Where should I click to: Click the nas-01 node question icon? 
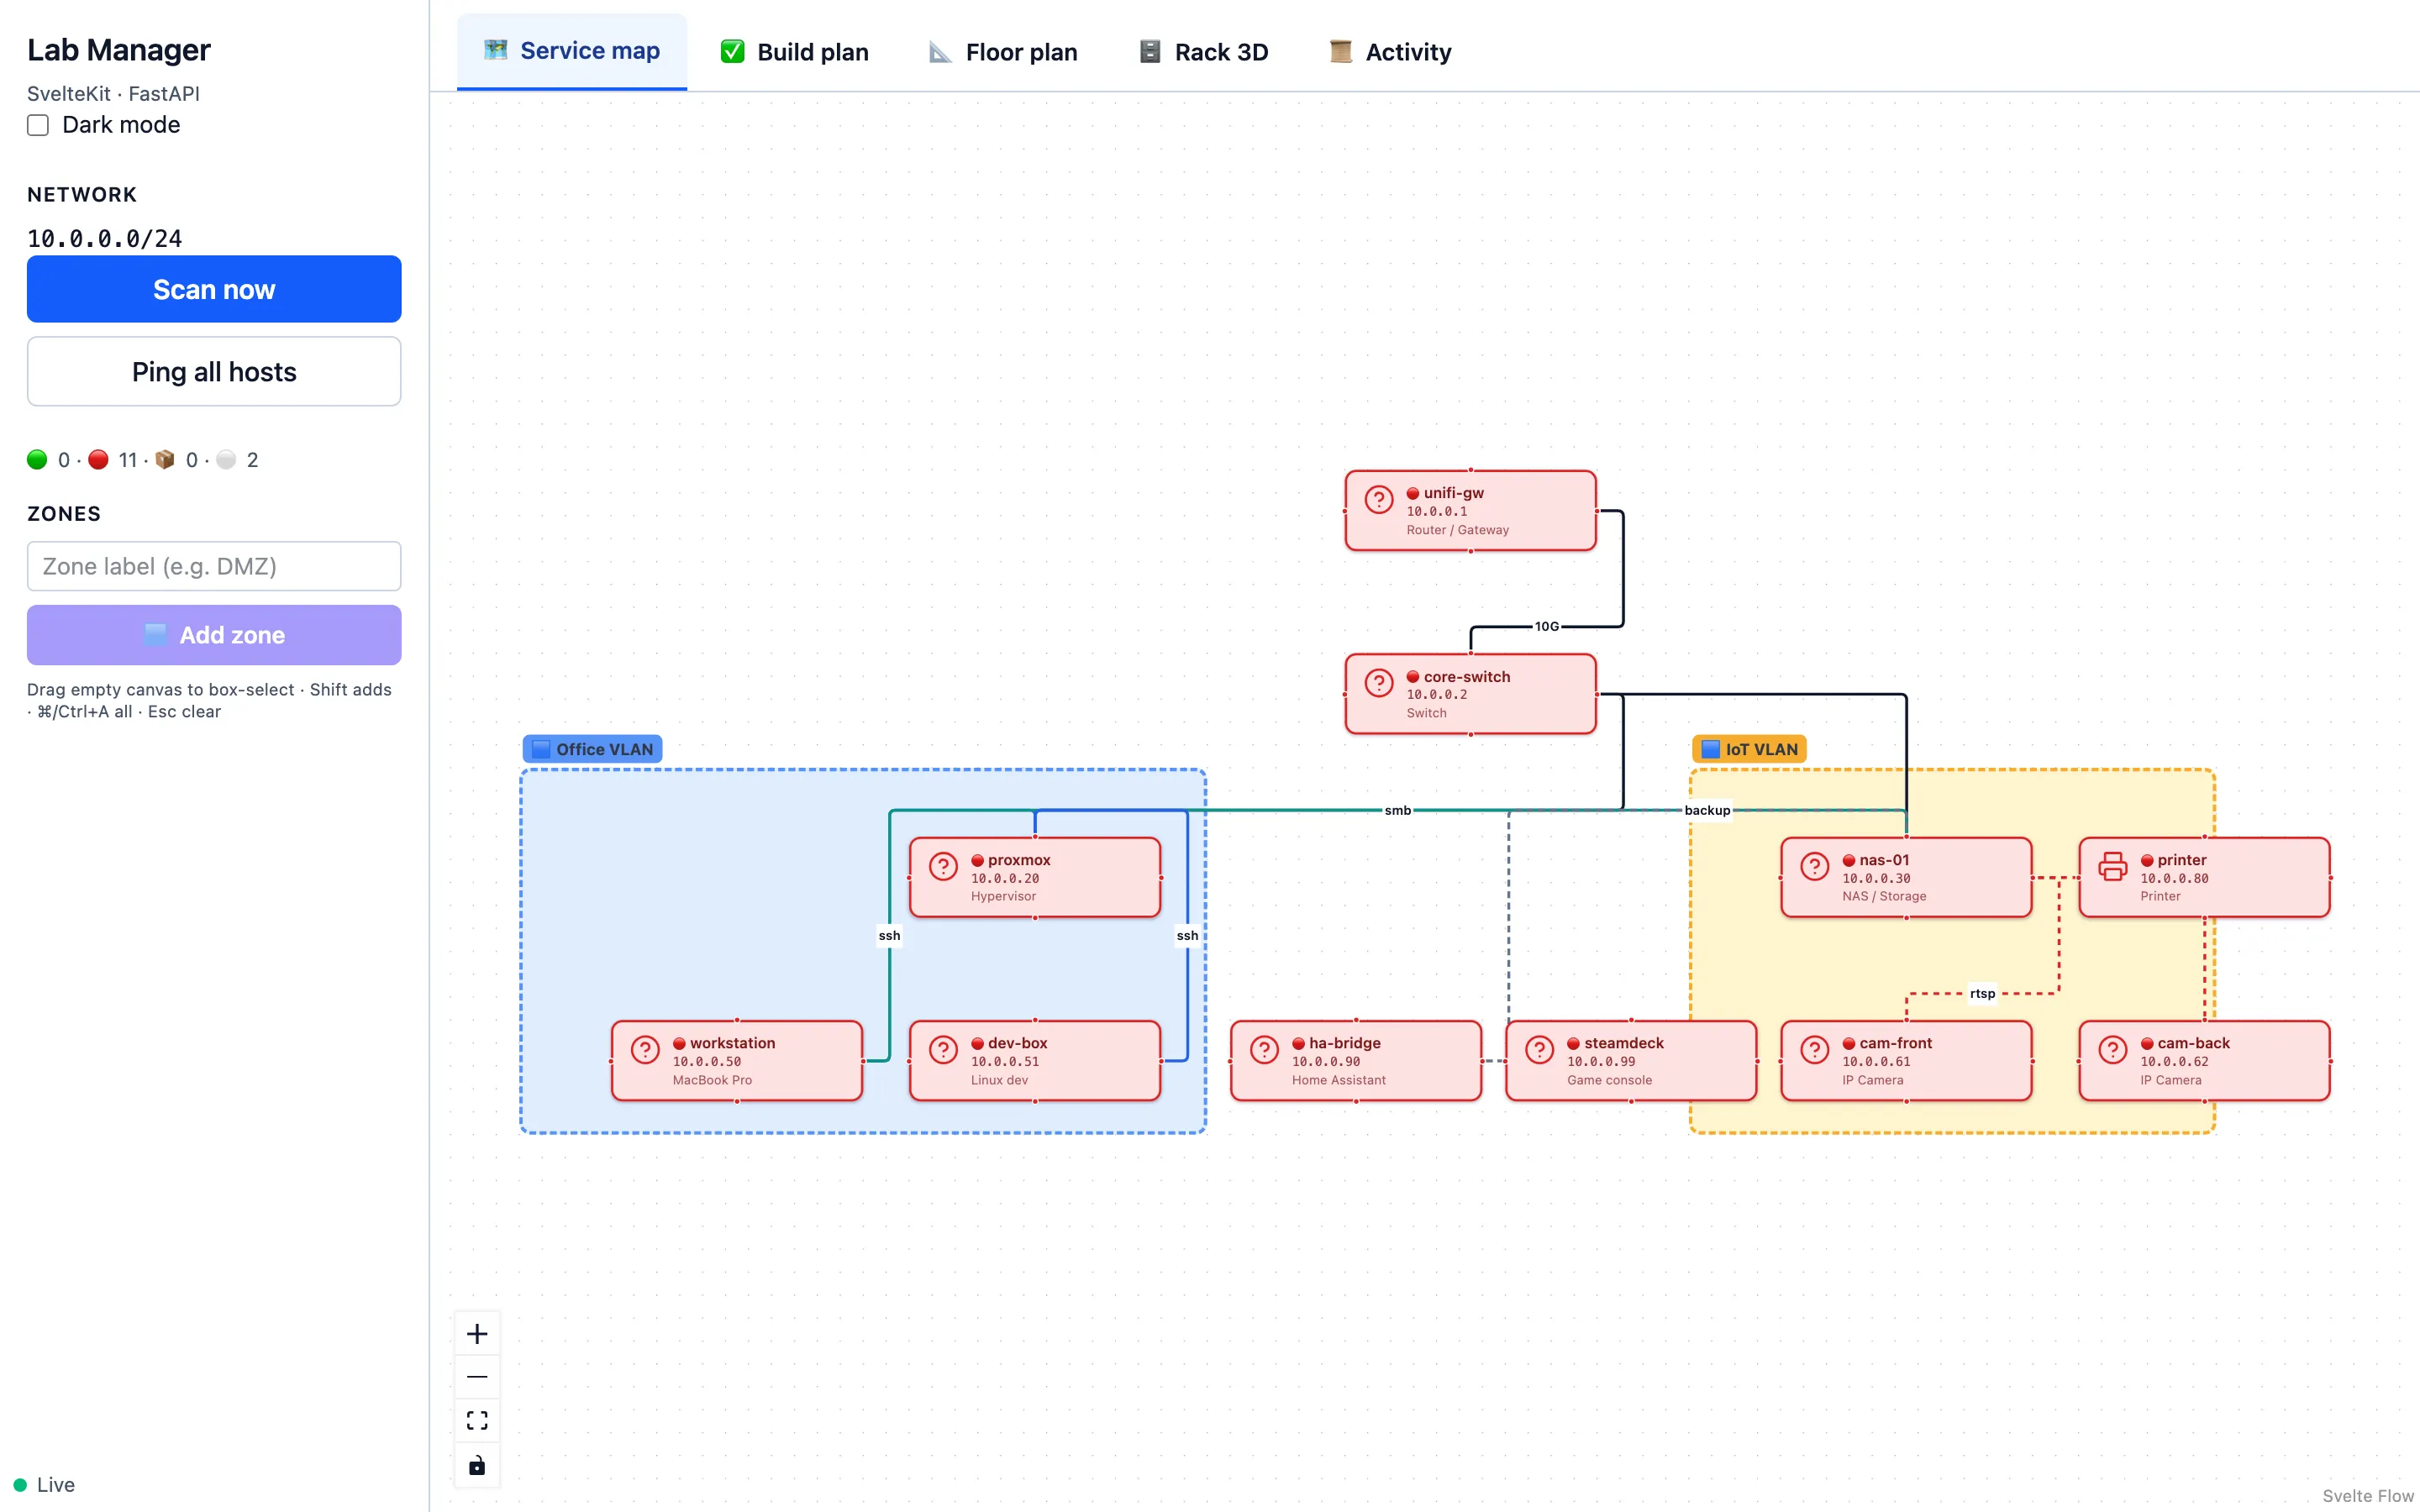click(x=1815, y=866)
